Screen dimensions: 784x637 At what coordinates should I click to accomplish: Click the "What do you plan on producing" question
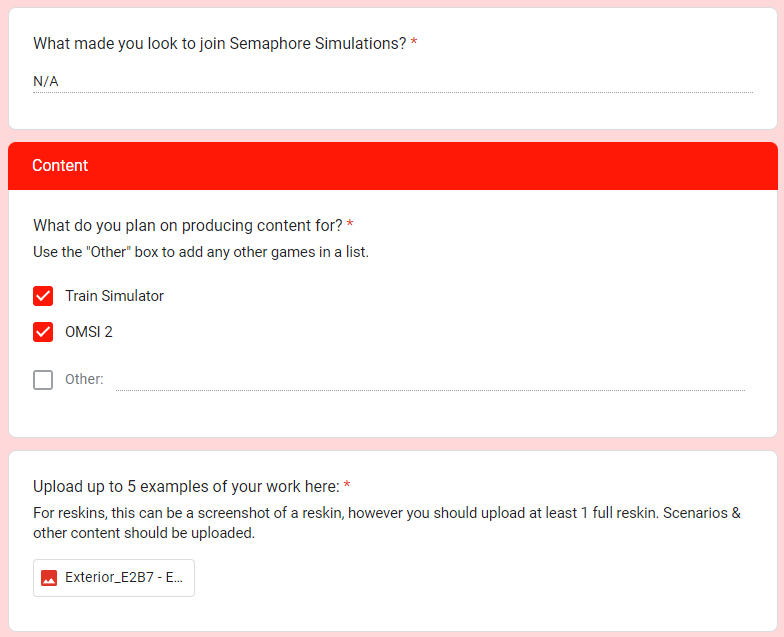click(x=188, y=225)
